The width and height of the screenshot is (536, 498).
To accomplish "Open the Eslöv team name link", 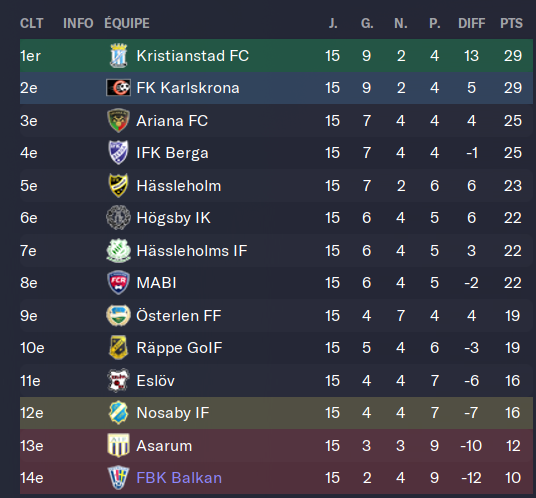I will tap(156, 380).
